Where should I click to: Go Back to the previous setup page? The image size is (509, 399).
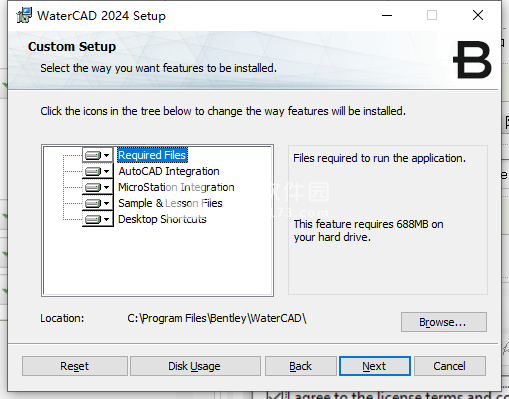[x=301, y=366]
